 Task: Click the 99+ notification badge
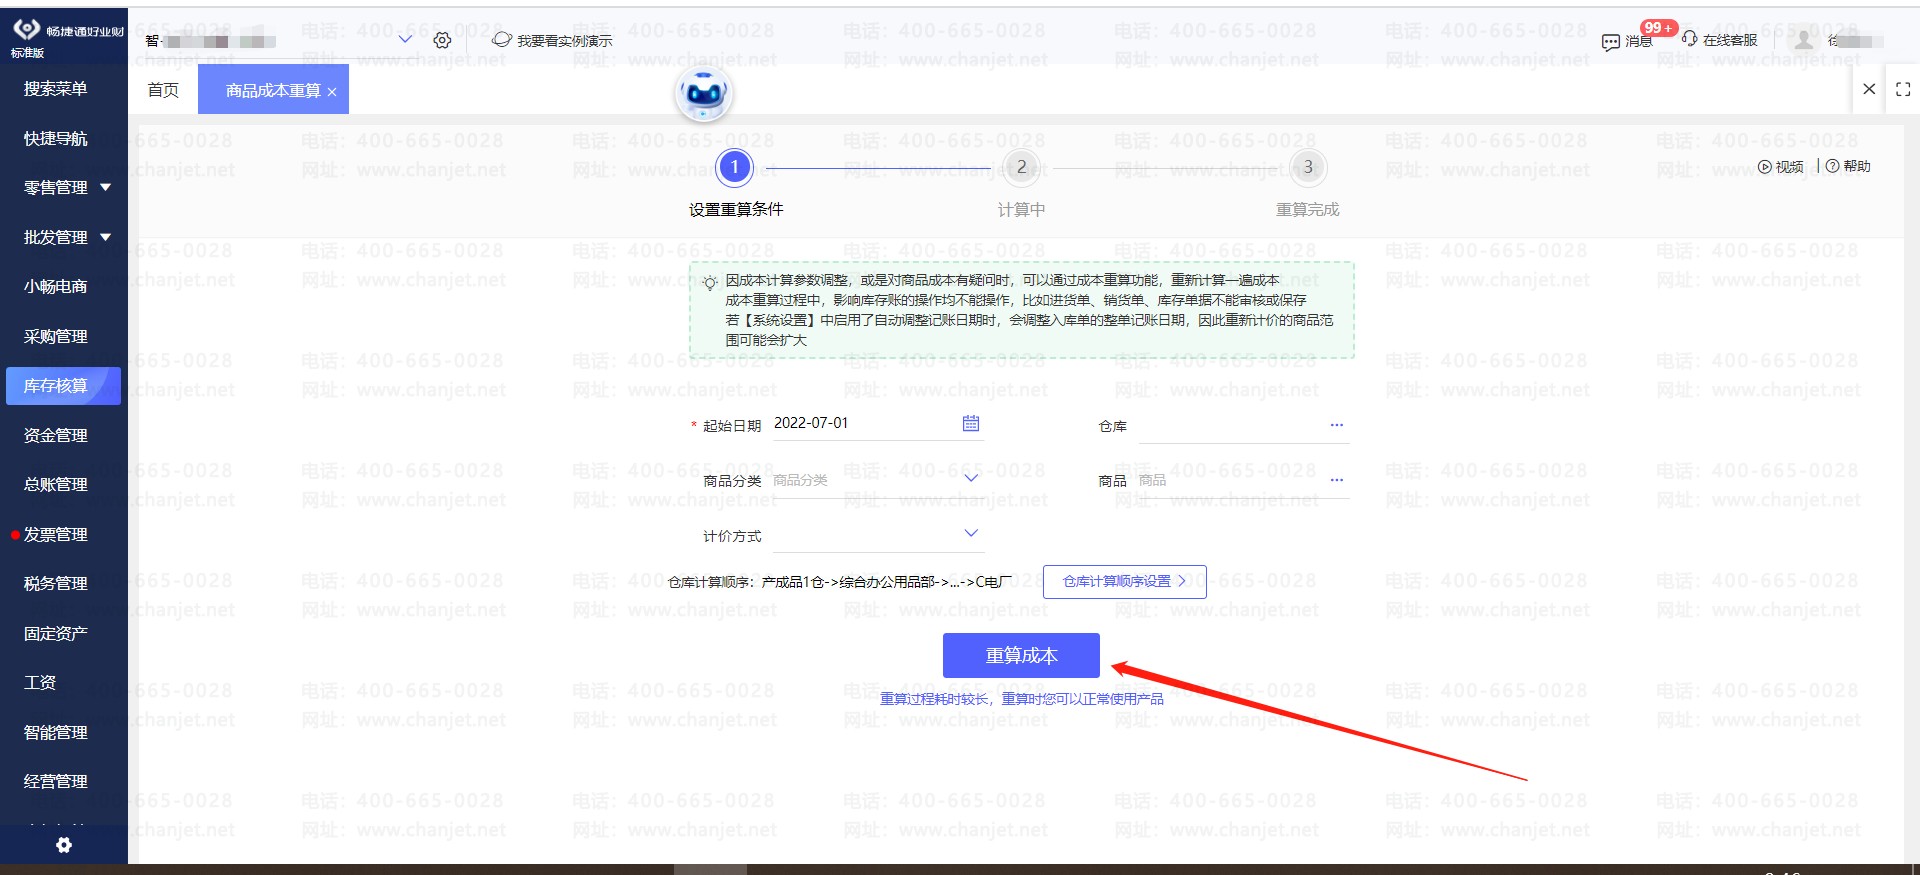point(1658,28)
